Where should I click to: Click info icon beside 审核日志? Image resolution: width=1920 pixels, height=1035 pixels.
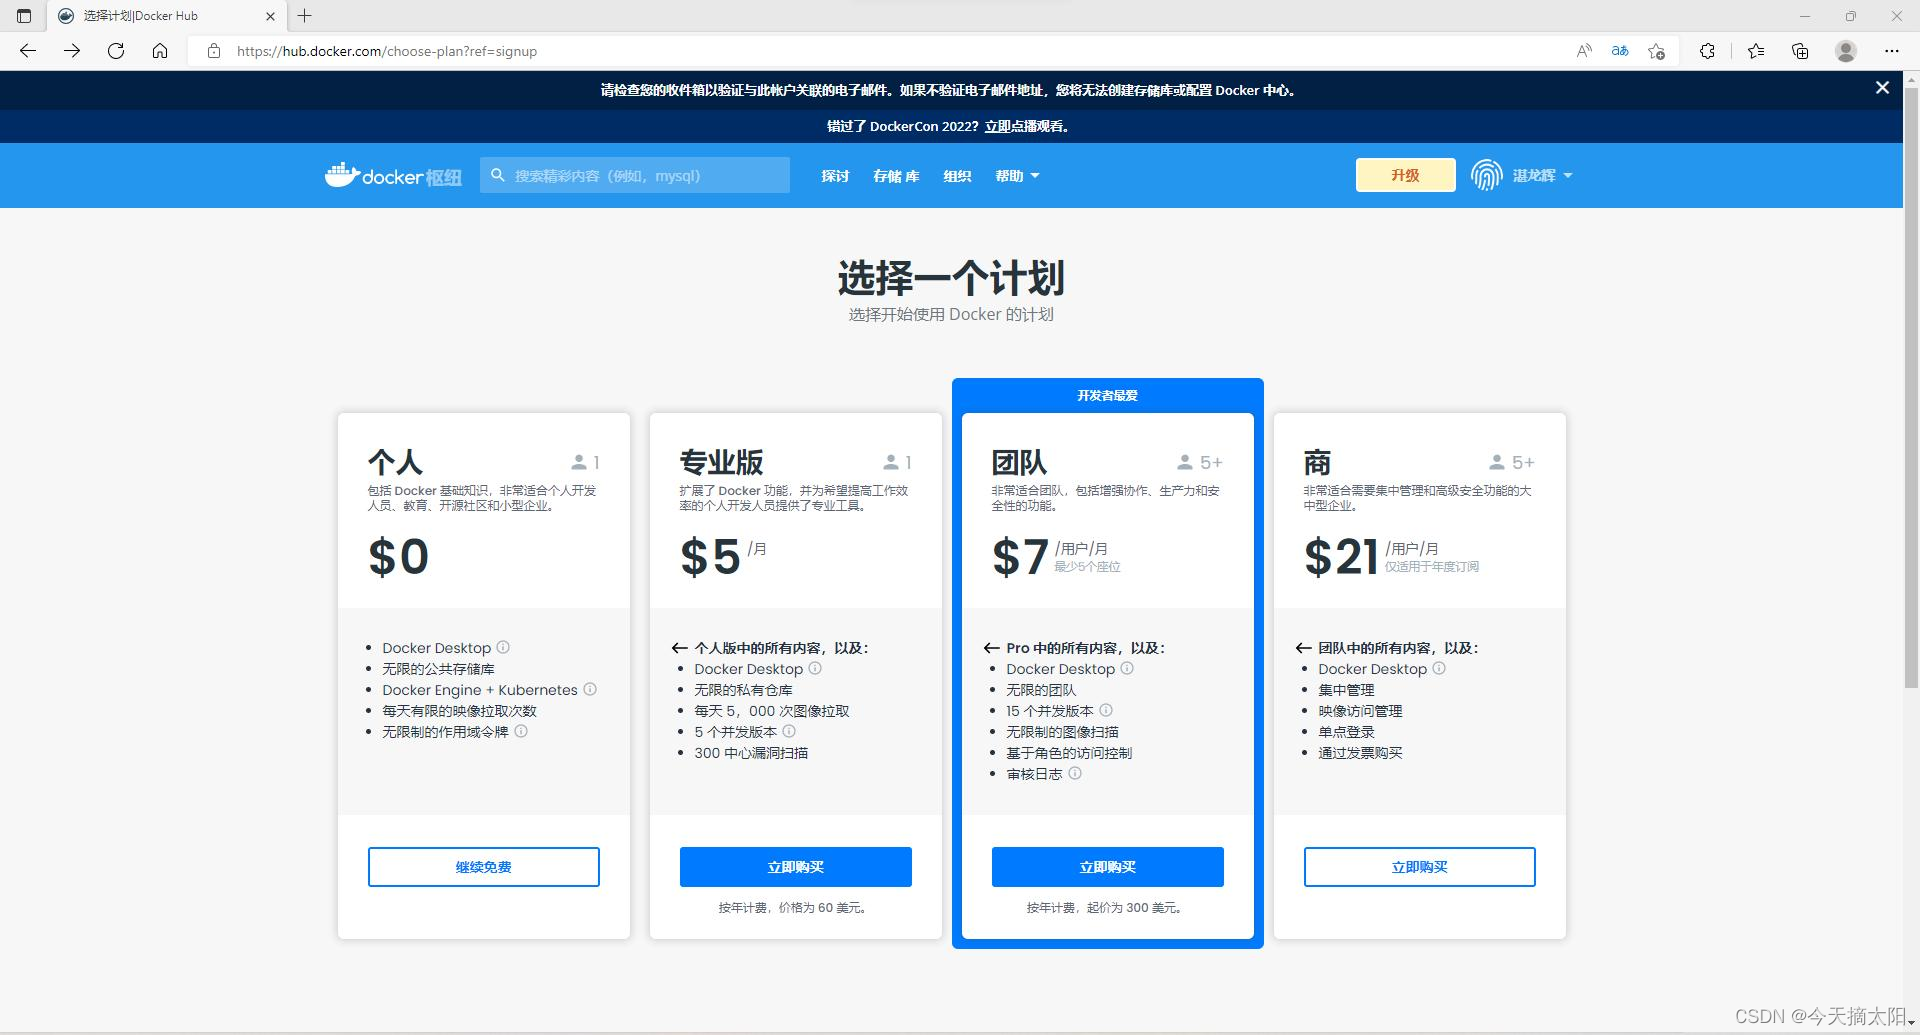point(1075,773)
